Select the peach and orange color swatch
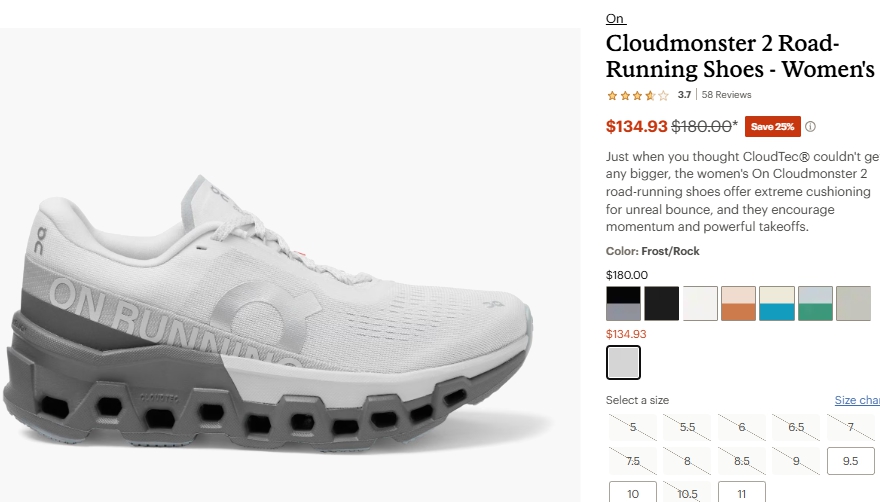The image size is (880, 502). coord(738,304)
